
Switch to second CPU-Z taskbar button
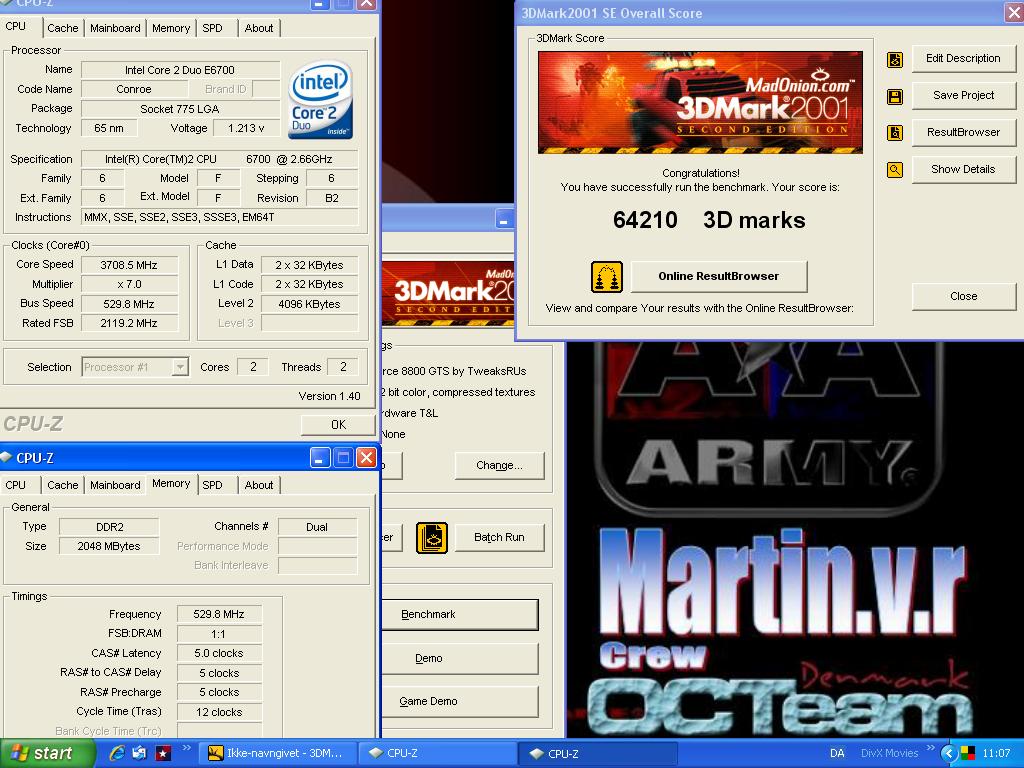598,754
